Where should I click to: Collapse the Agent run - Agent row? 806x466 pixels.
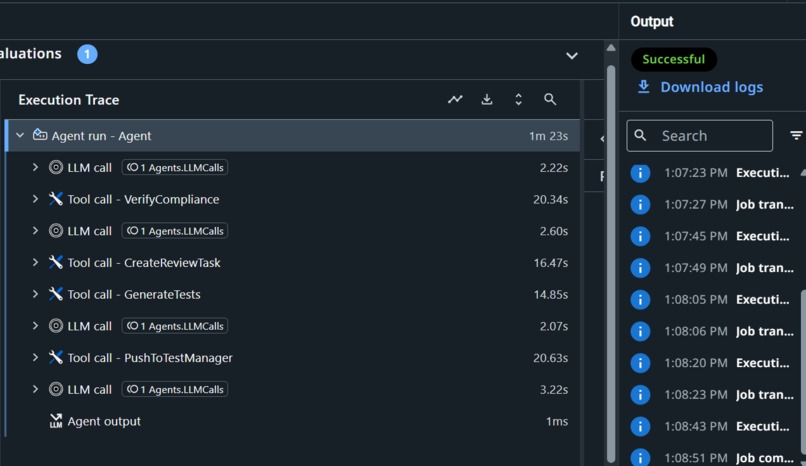pos(20,136)
